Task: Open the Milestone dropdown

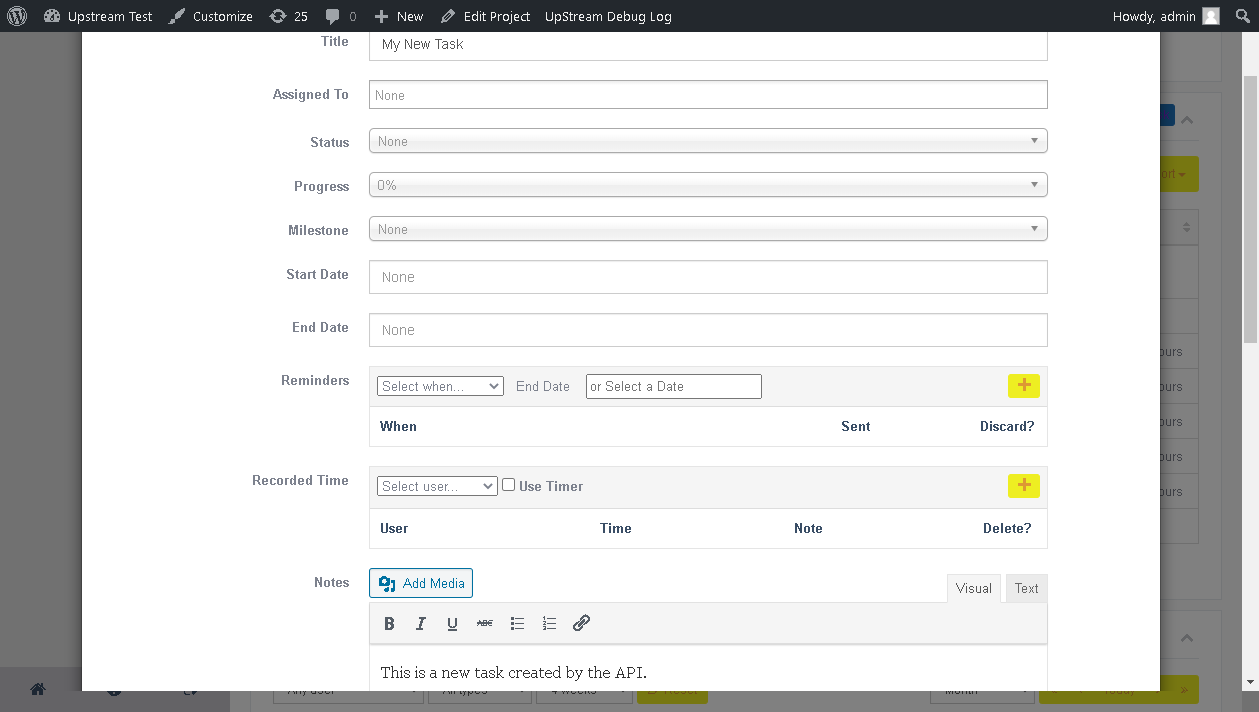Action: (x=707, y=229)
